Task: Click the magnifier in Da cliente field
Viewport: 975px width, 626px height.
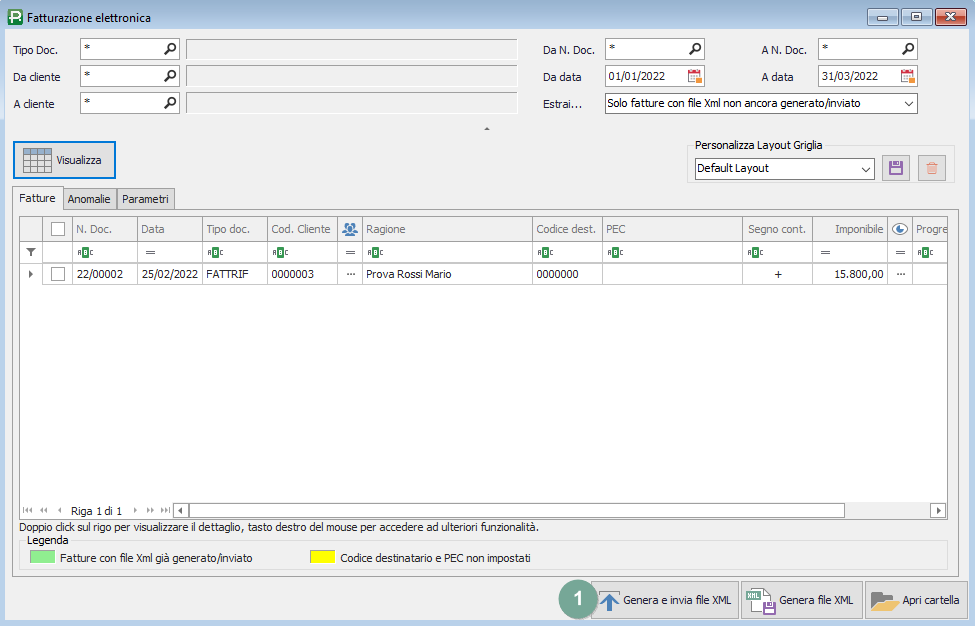Action: [x=170, y=76]
